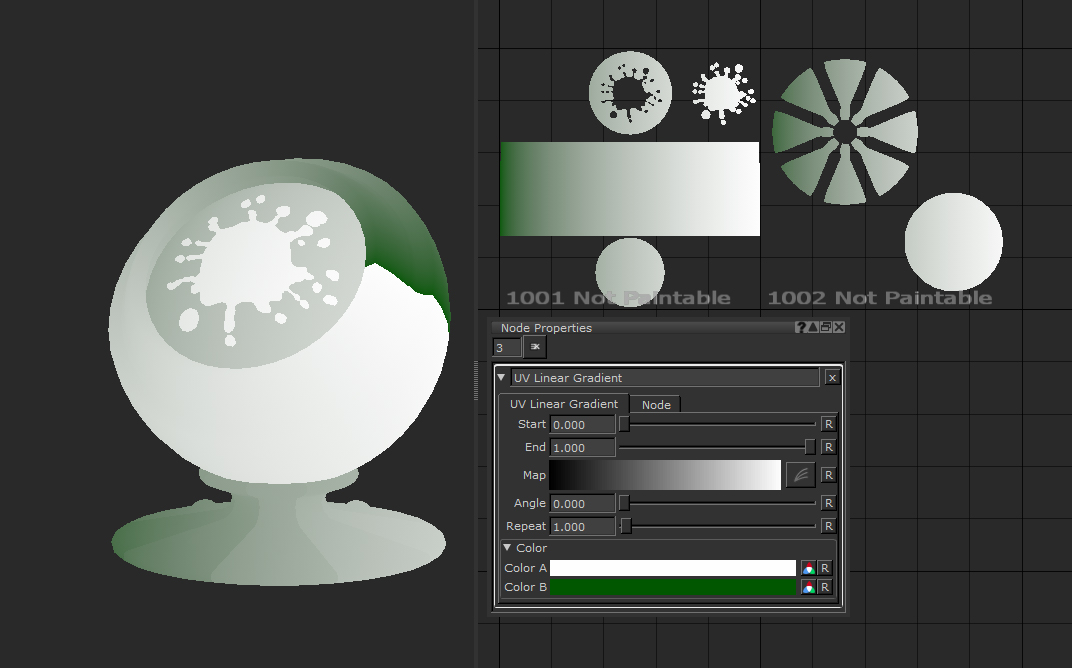The height and width of the screenshot is (668, 1072).
Task: Reset the Map gradient with R
Action: tap(828, 475)
